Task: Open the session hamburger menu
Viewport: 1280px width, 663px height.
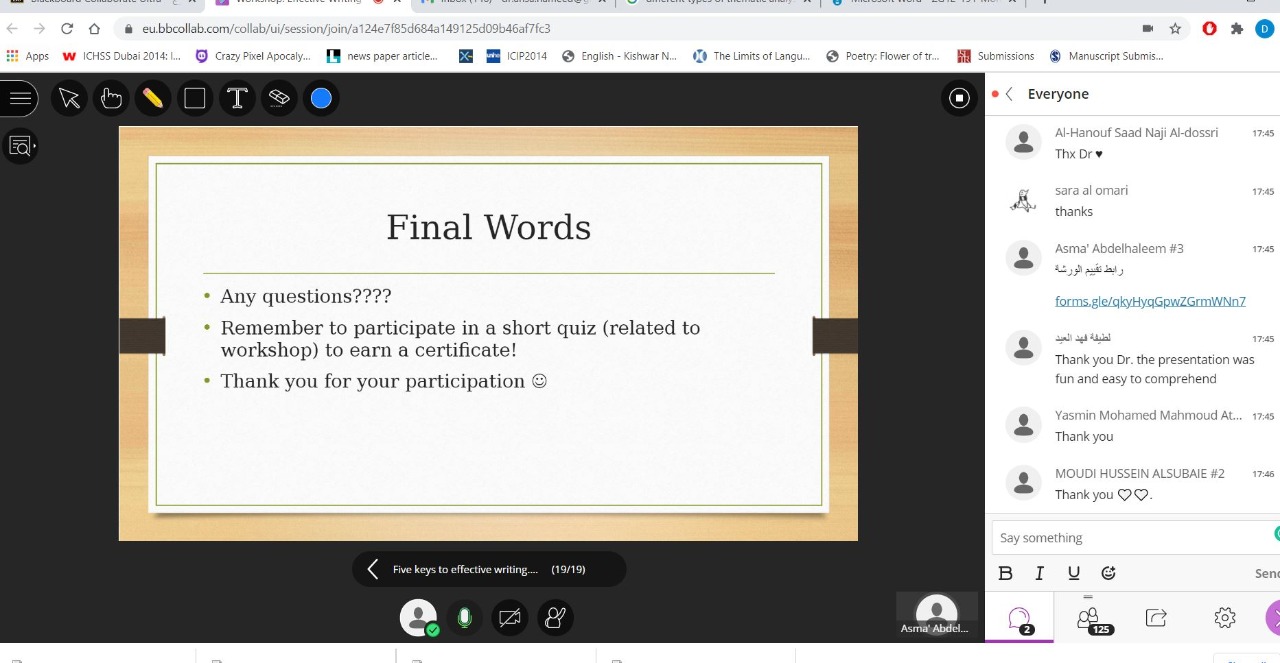Action: [20, 98]
